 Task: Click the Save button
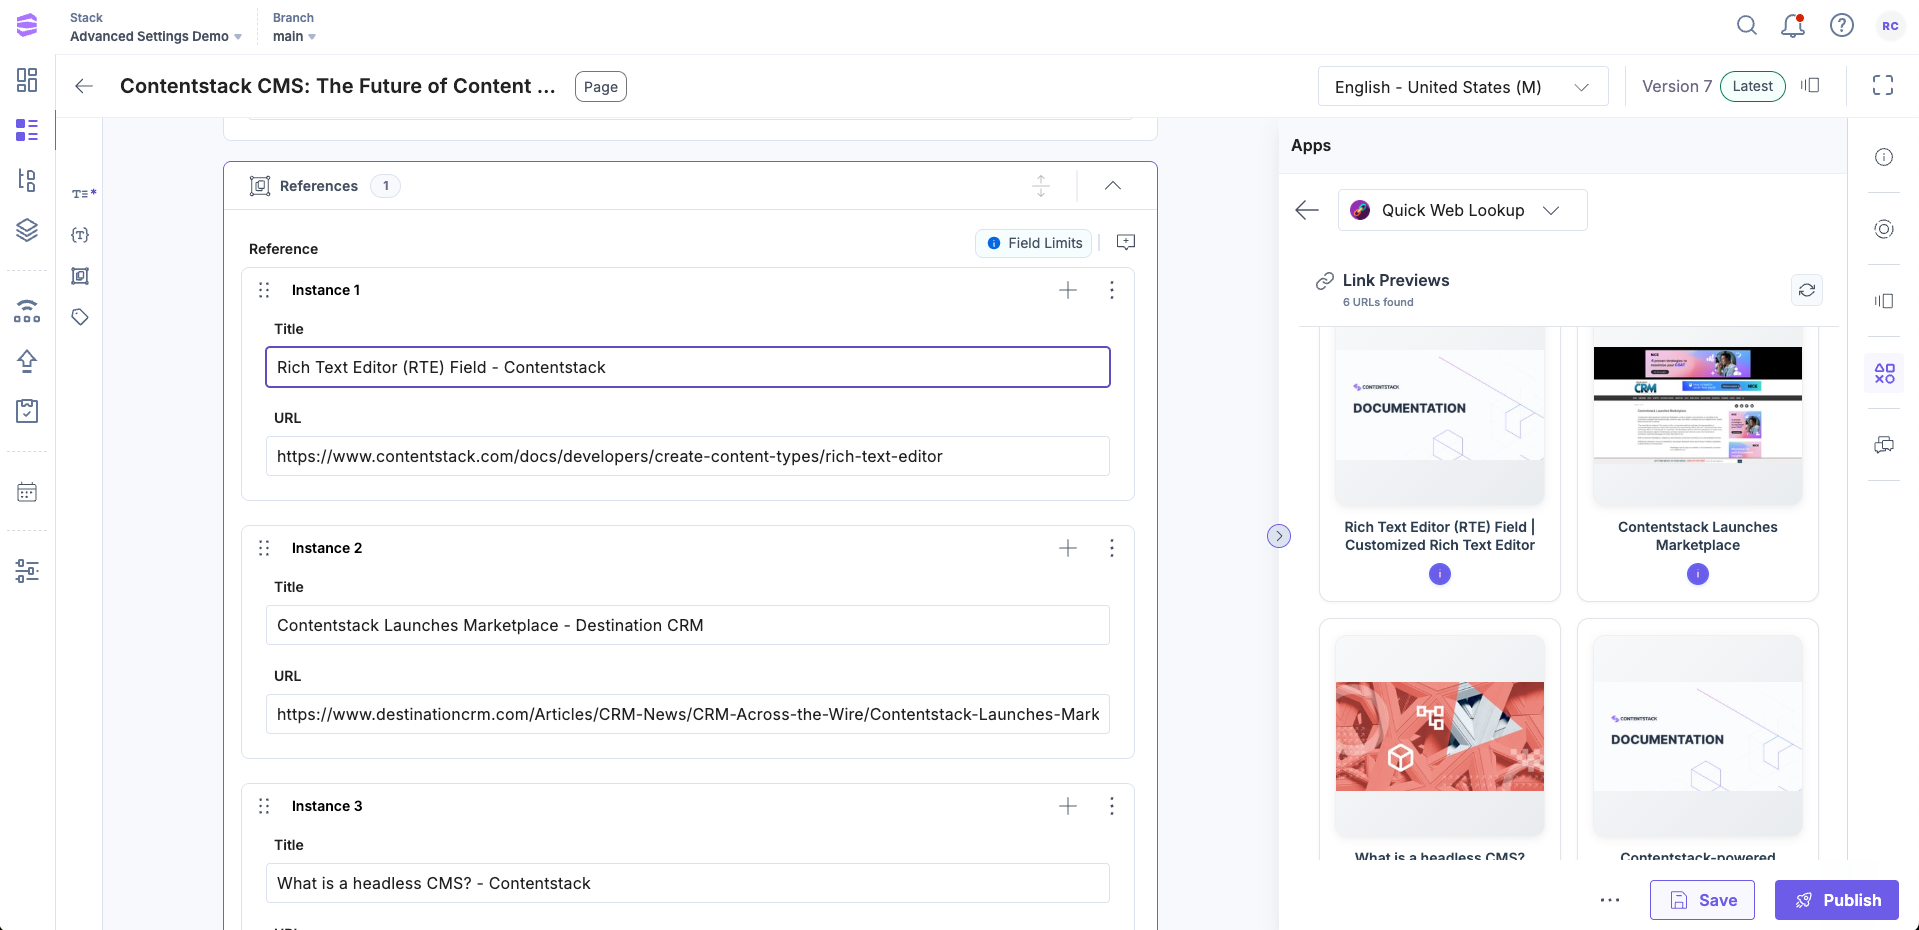click(x=1701, y=900)
